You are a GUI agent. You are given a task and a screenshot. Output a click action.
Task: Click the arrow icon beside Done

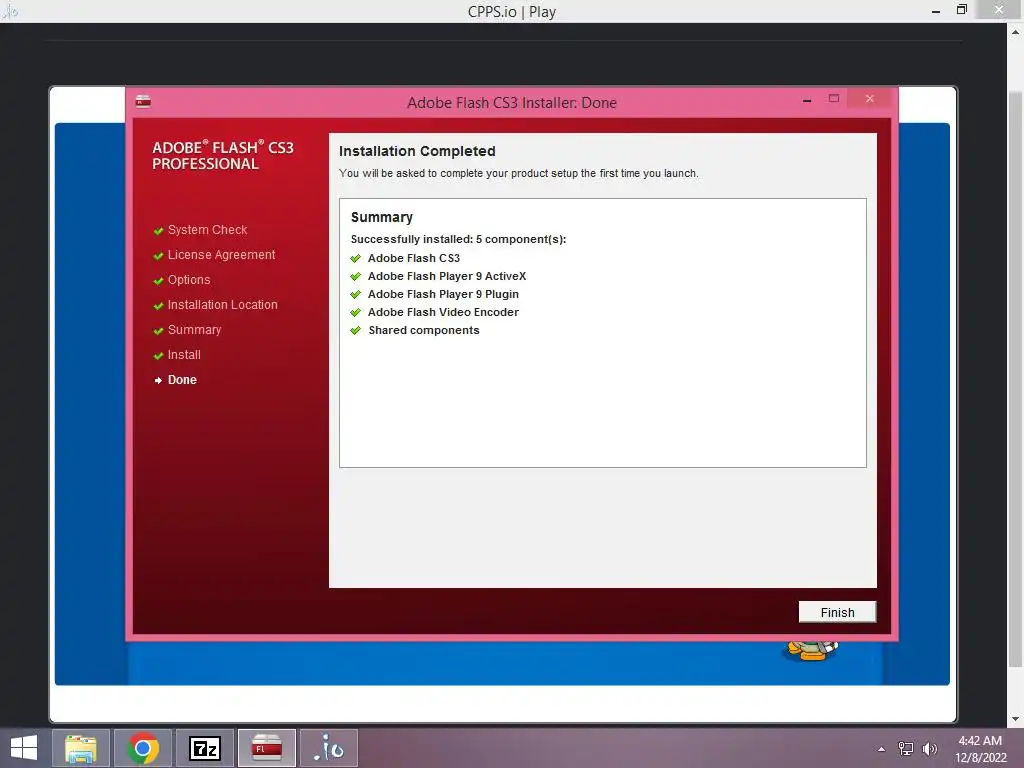[x=158, y=380]
